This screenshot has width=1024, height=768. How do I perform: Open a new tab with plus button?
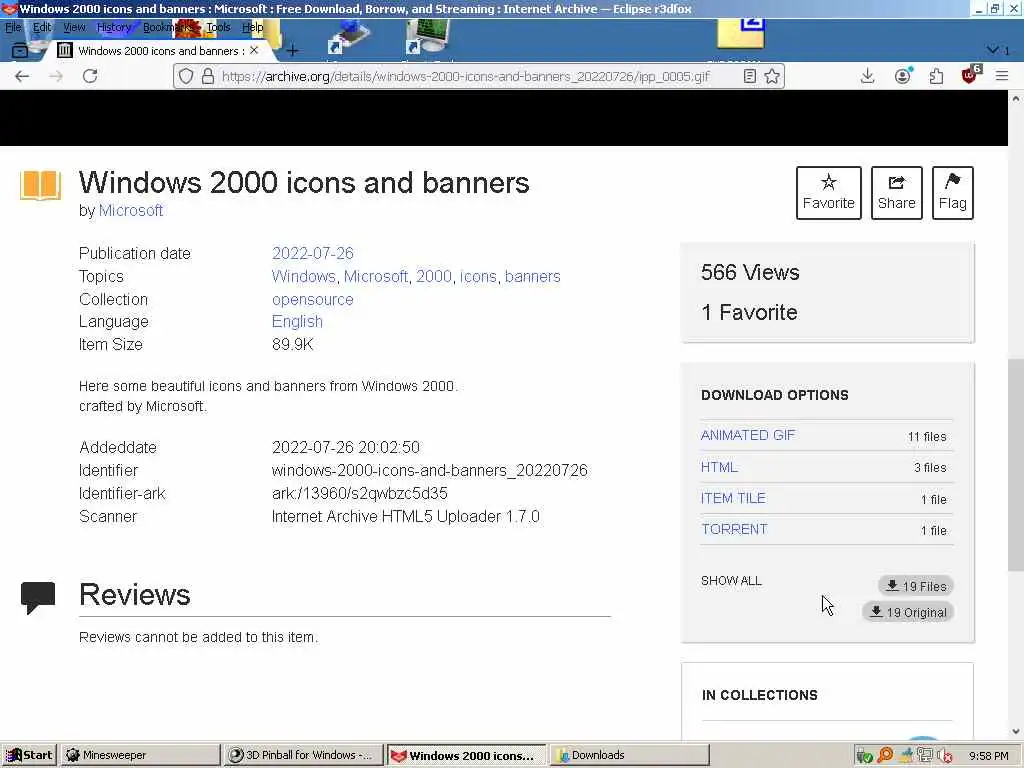293,50
